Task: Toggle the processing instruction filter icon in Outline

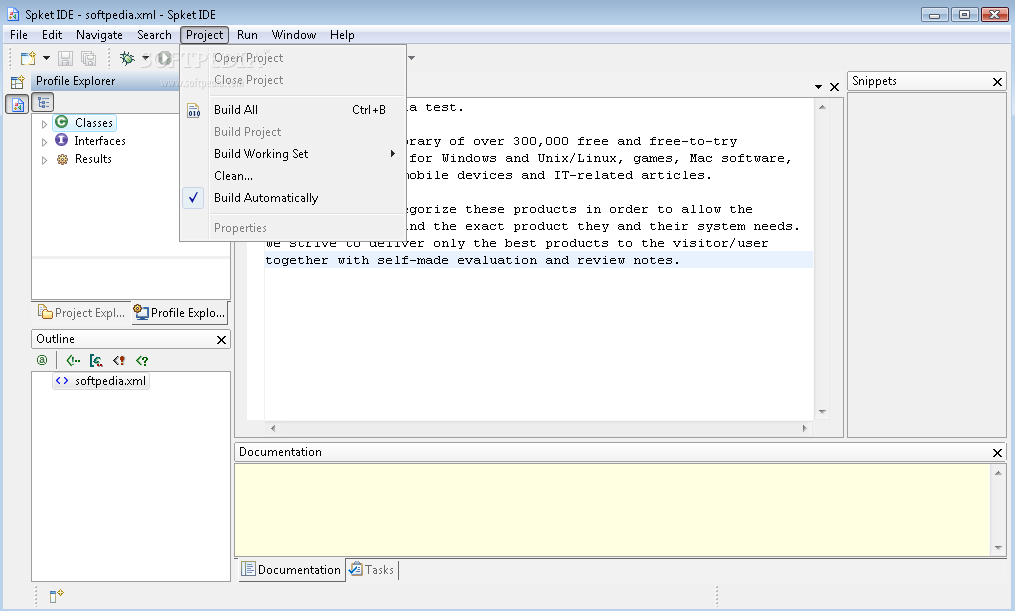Action: pyautogui.click(x=142, y=361)
